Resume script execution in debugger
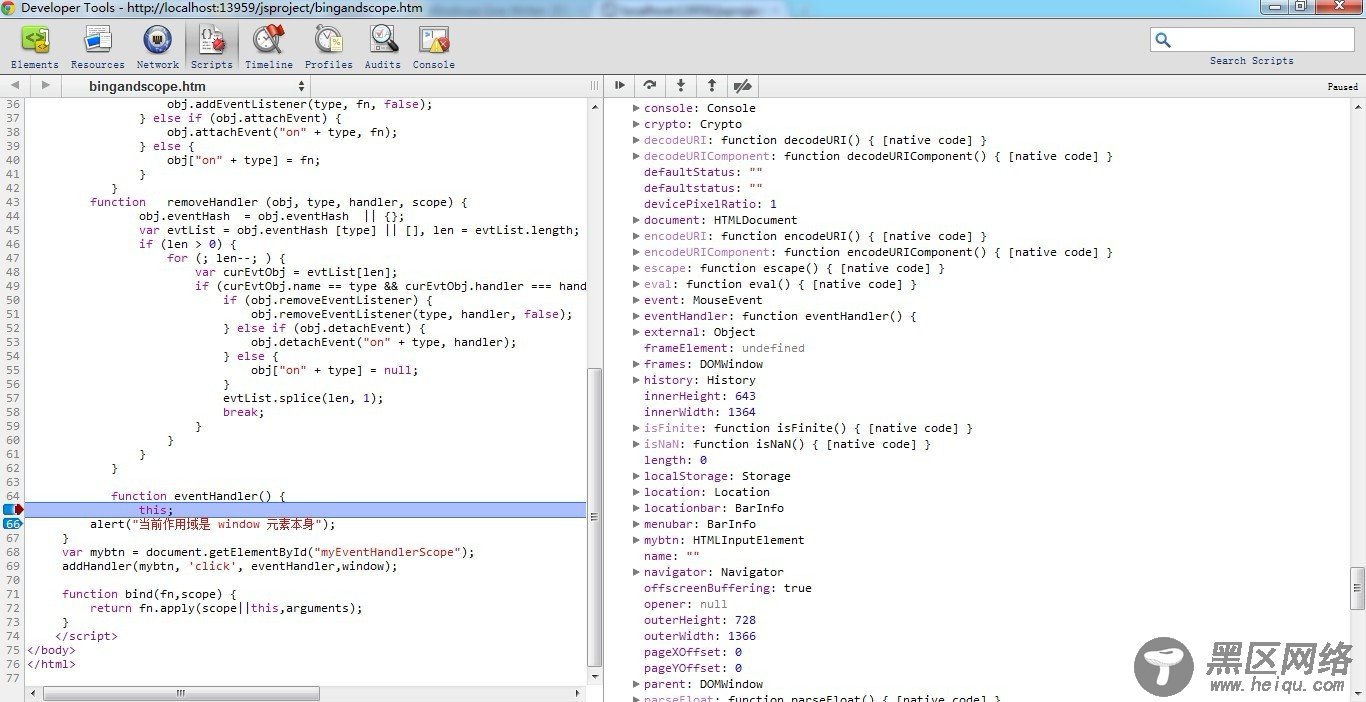The height and width of the screenshot is (702, 1366). pyautogui.click(x=620, y=86)
